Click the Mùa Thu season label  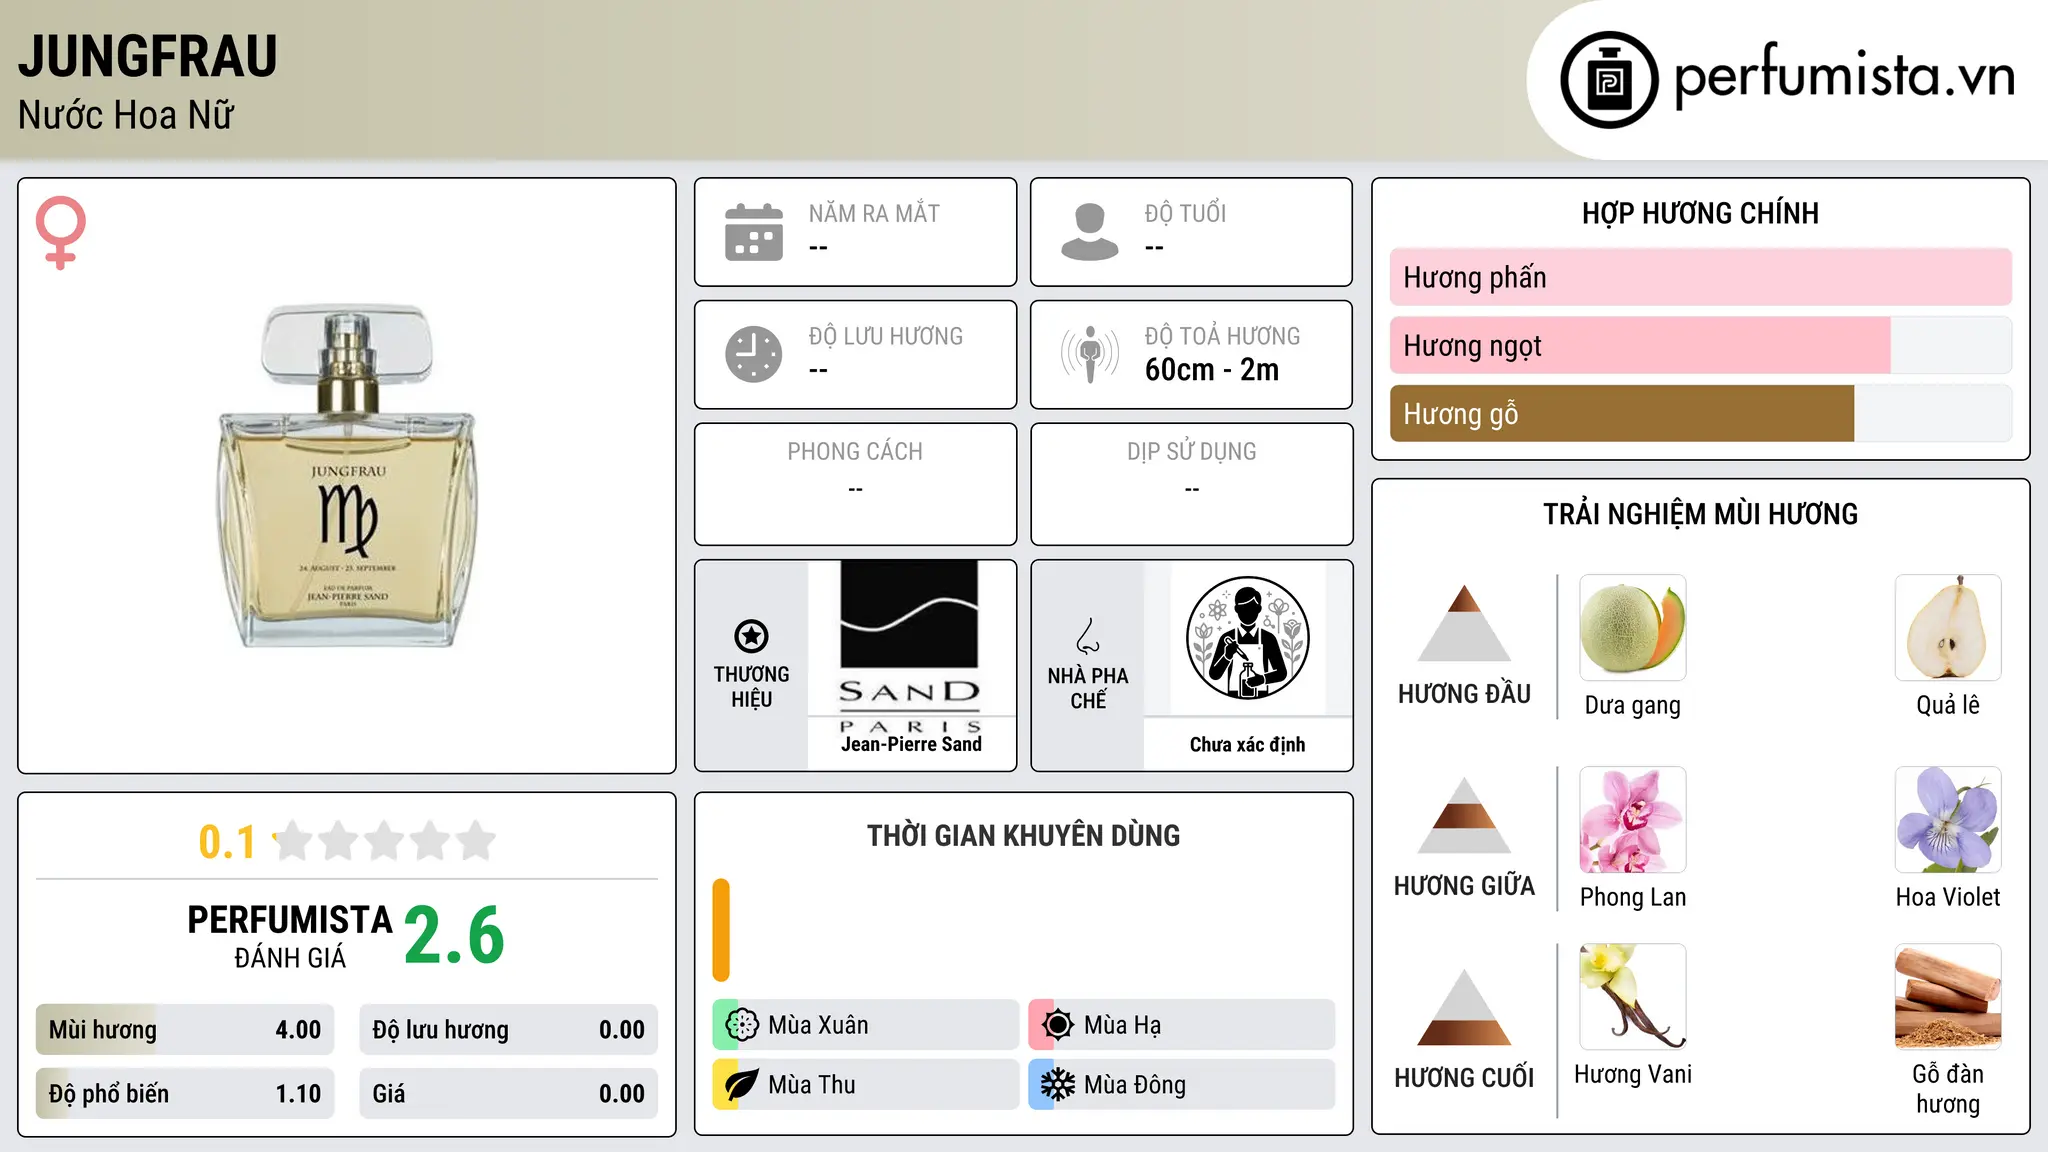[811, 1085]
